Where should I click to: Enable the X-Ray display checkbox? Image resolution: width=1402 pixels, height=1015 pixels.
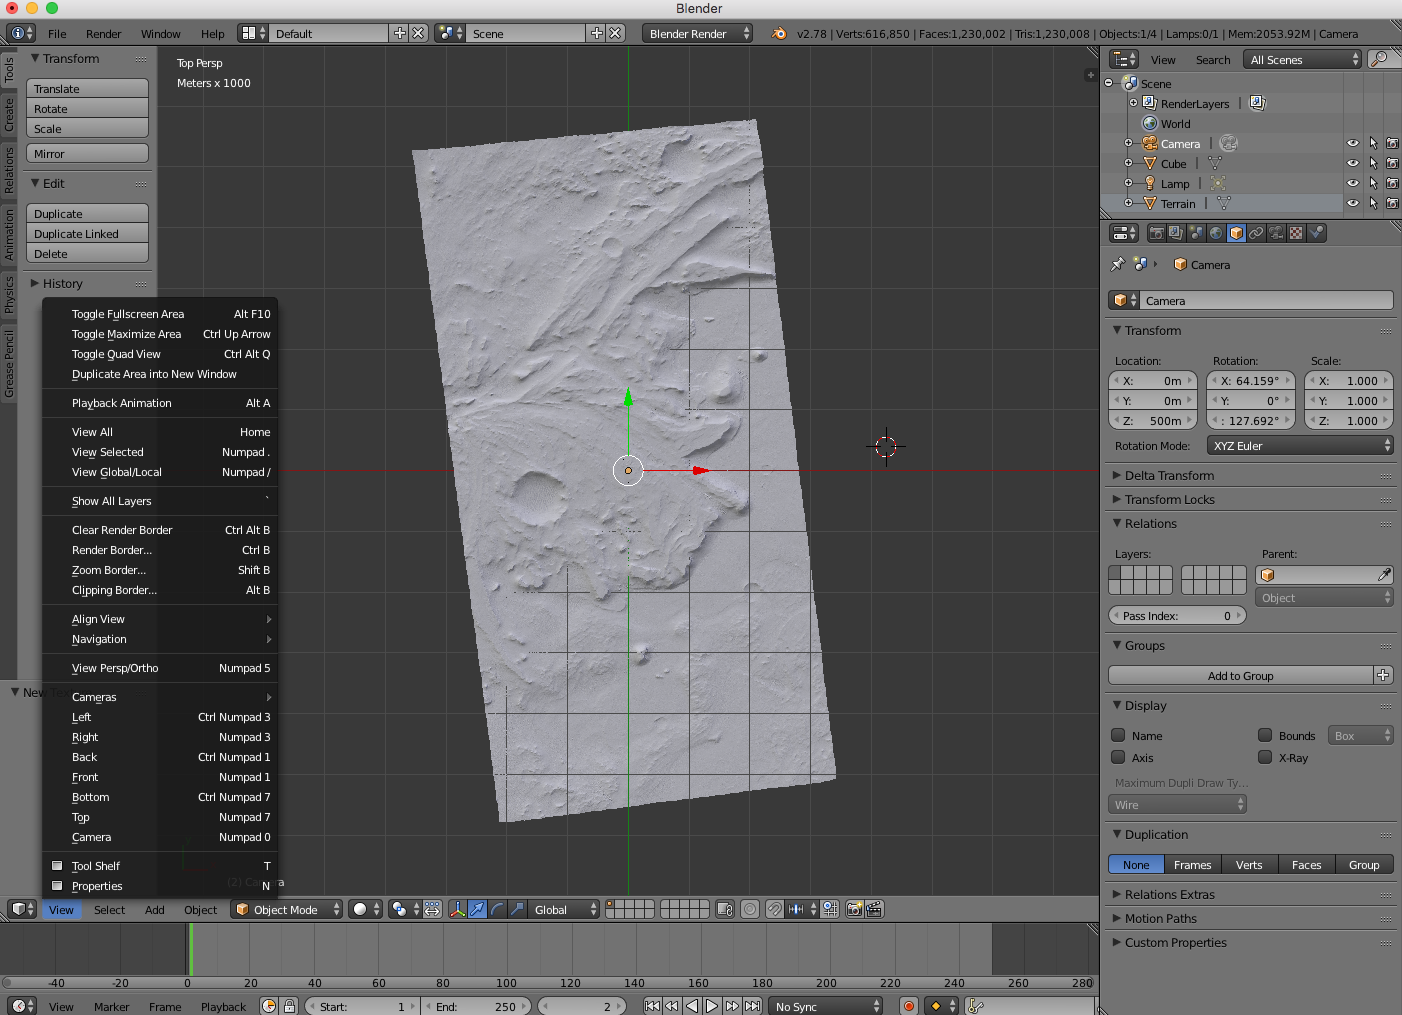point(1265,757)
